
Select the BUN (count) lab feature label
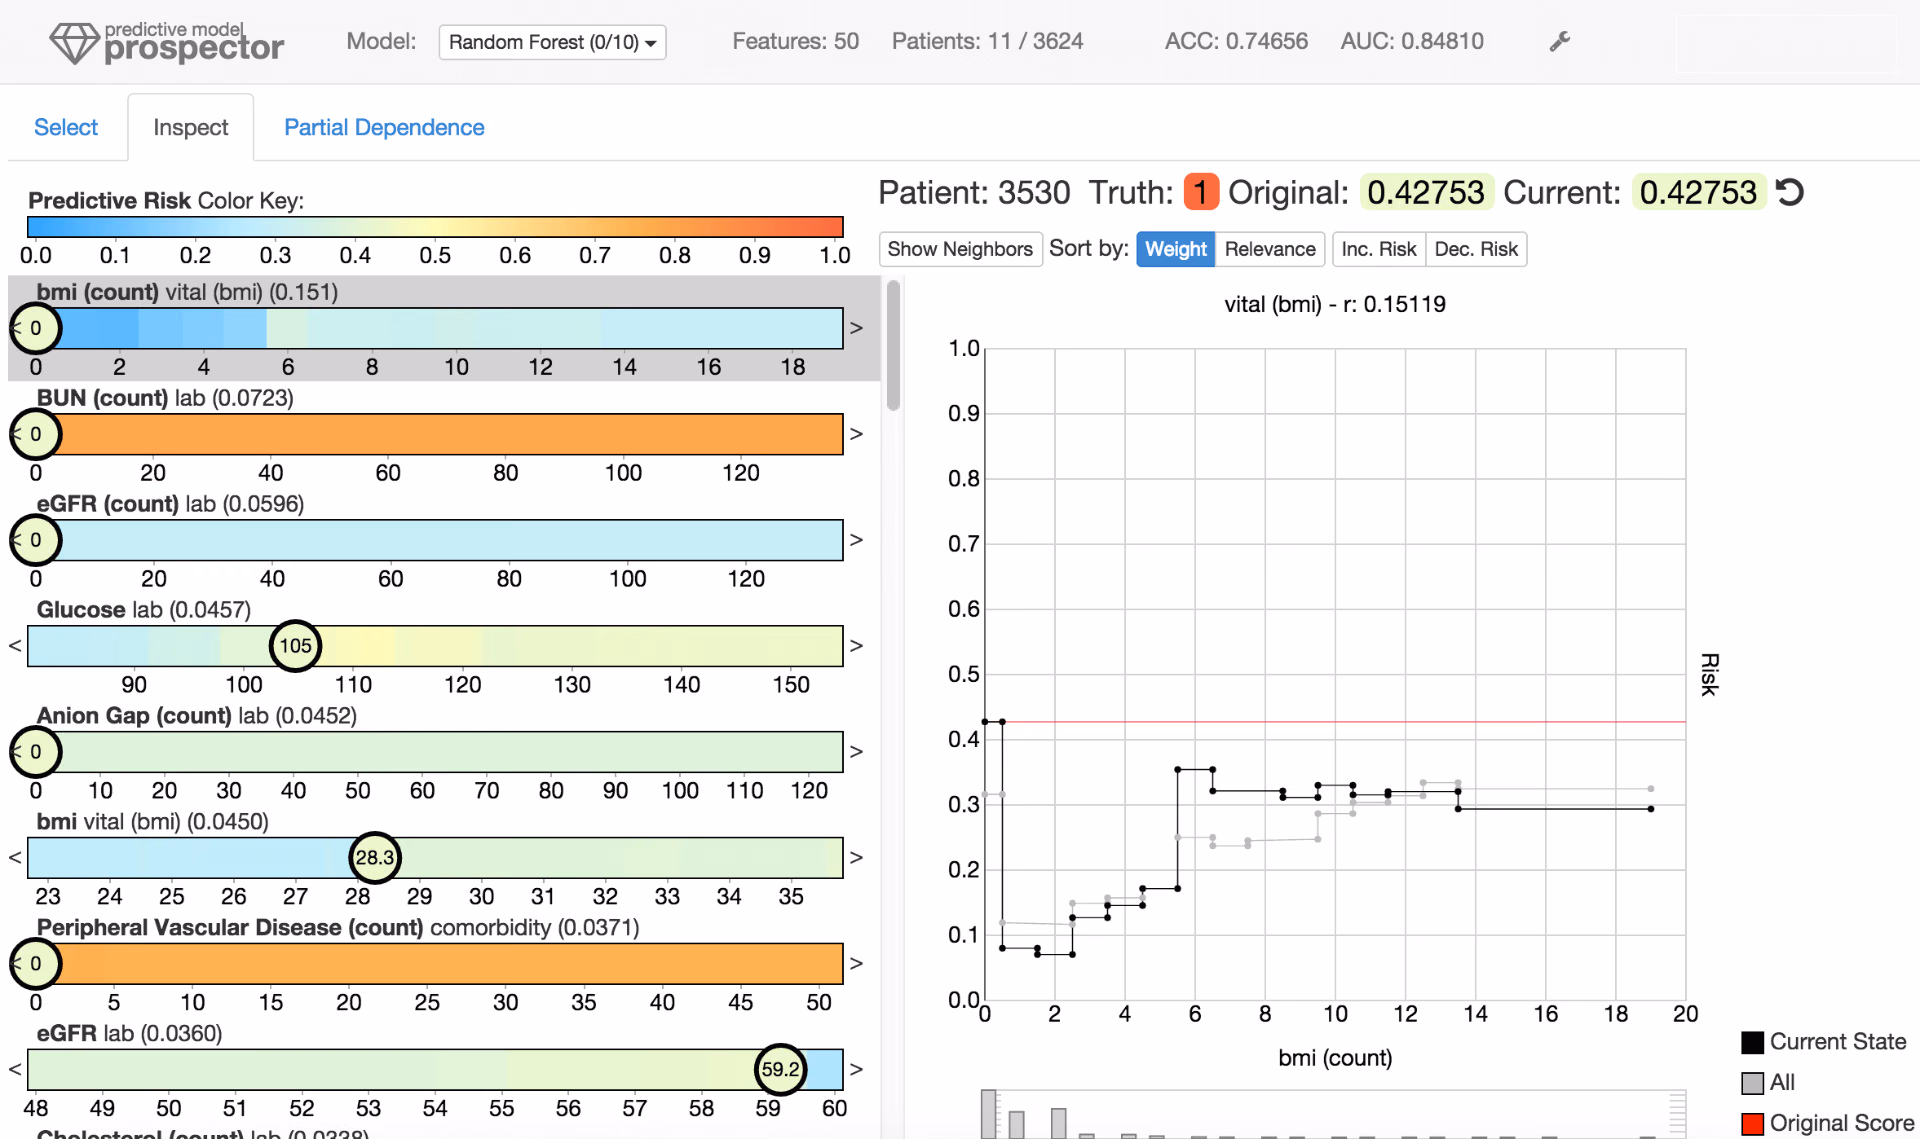(x=165, y=398)
